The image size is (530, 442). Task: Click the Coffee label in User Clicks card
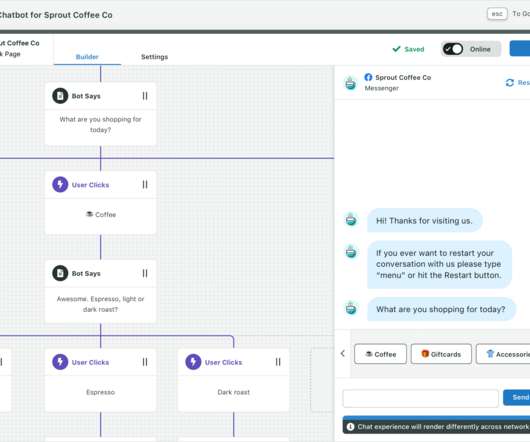pyautogui.click(x=101, y=215)
